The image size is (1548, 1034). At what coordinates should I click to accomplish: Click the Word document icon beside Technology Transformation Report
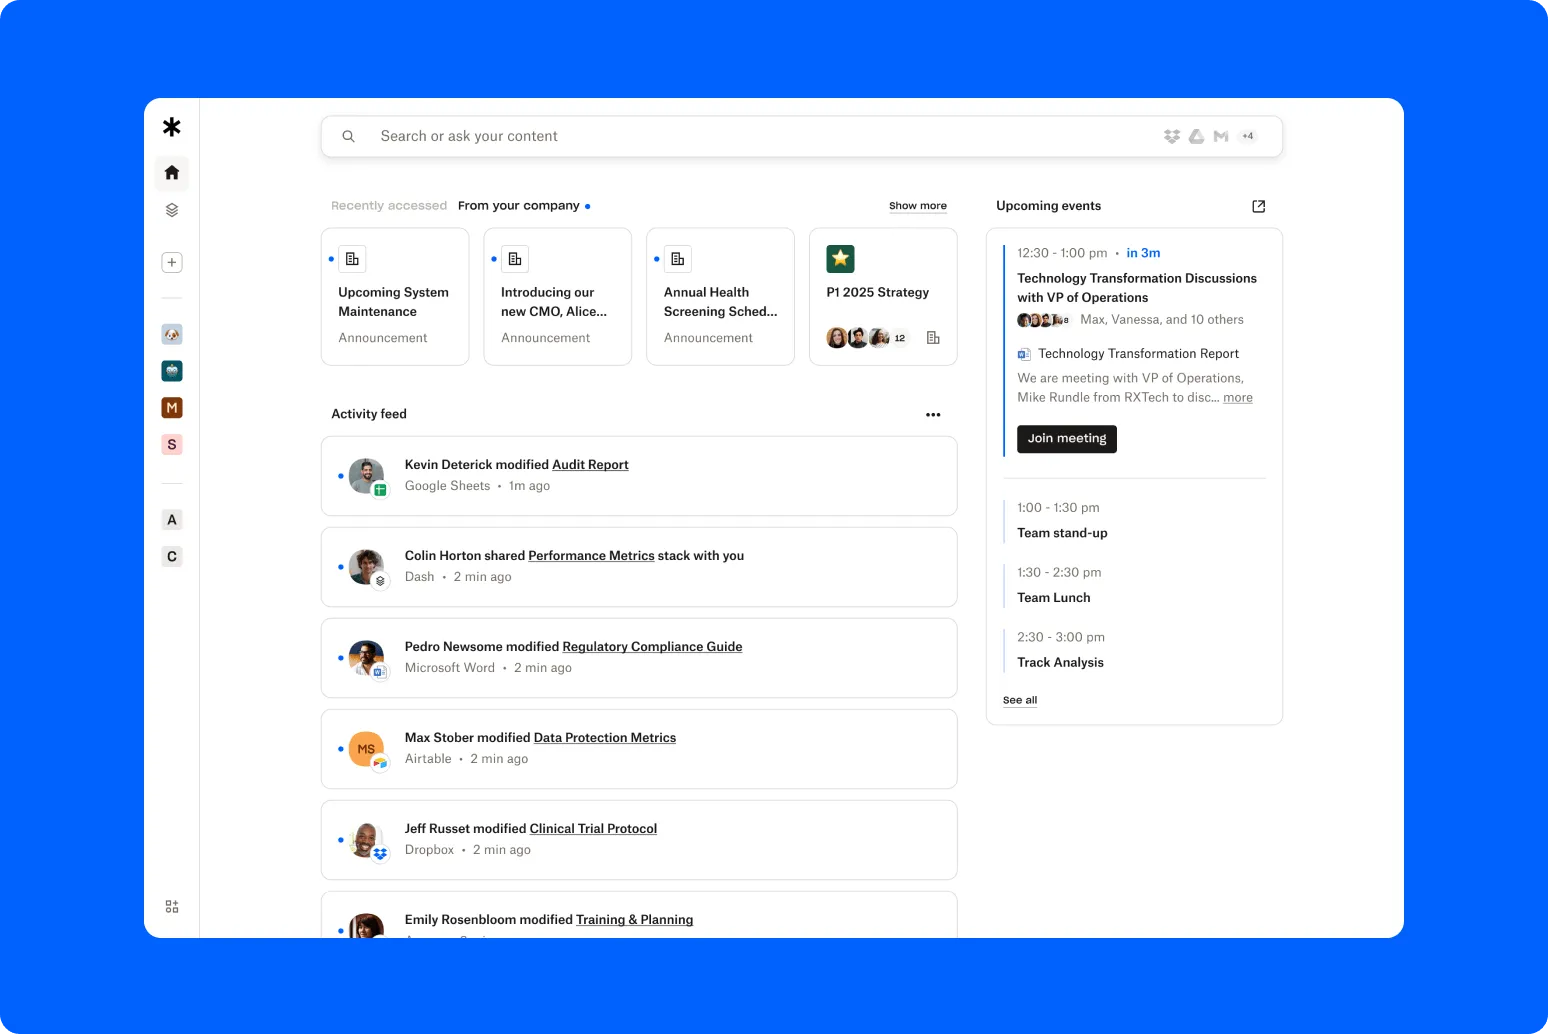pos(1024,354)
